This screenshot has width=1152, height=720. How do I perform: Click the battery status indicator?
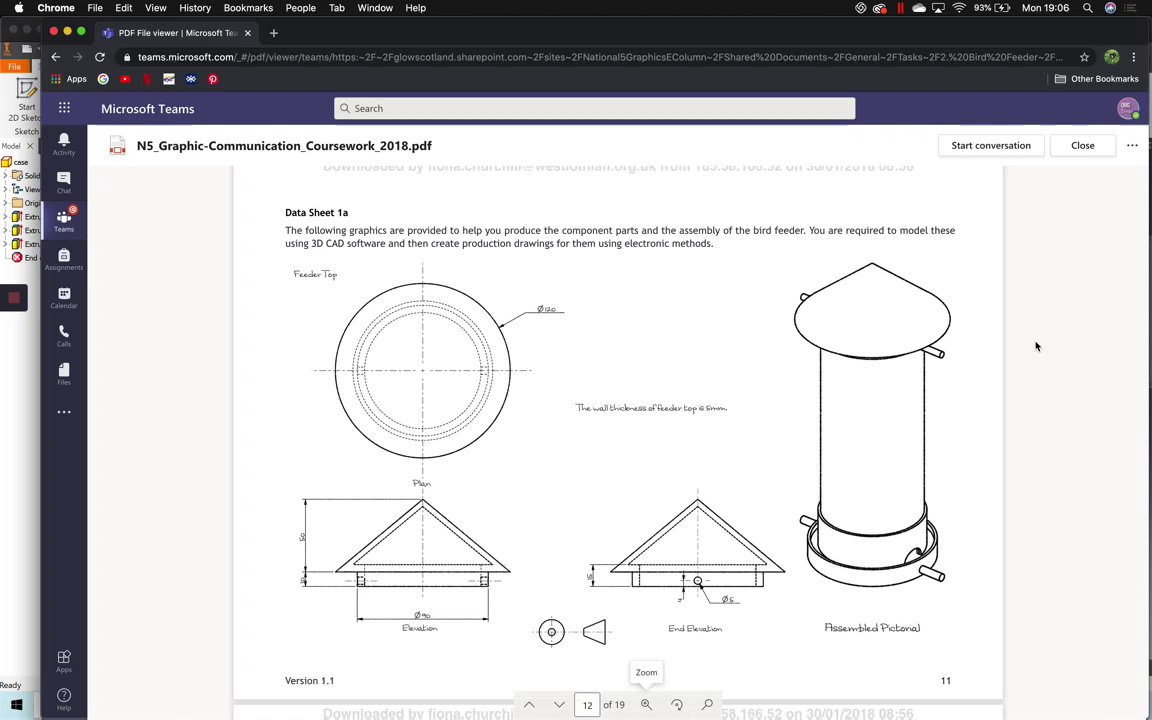point(992,8)
